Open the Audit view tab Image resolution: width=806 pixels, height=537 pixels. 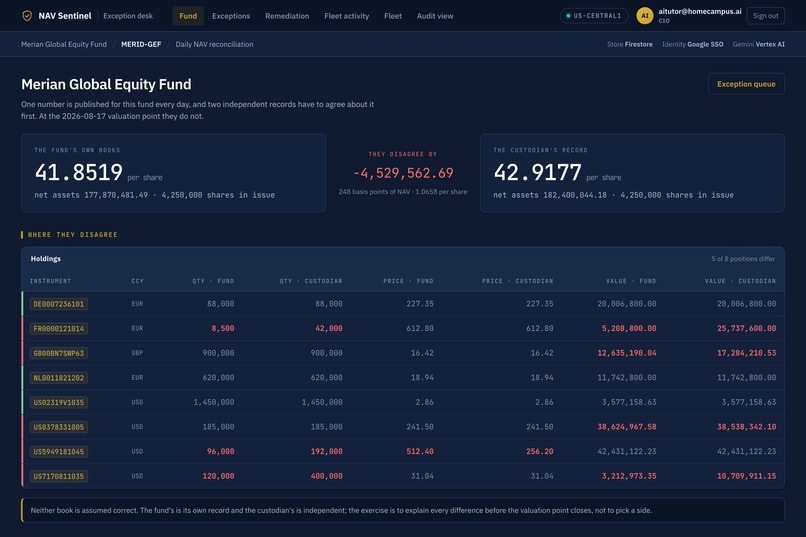(x=435, y=16)
